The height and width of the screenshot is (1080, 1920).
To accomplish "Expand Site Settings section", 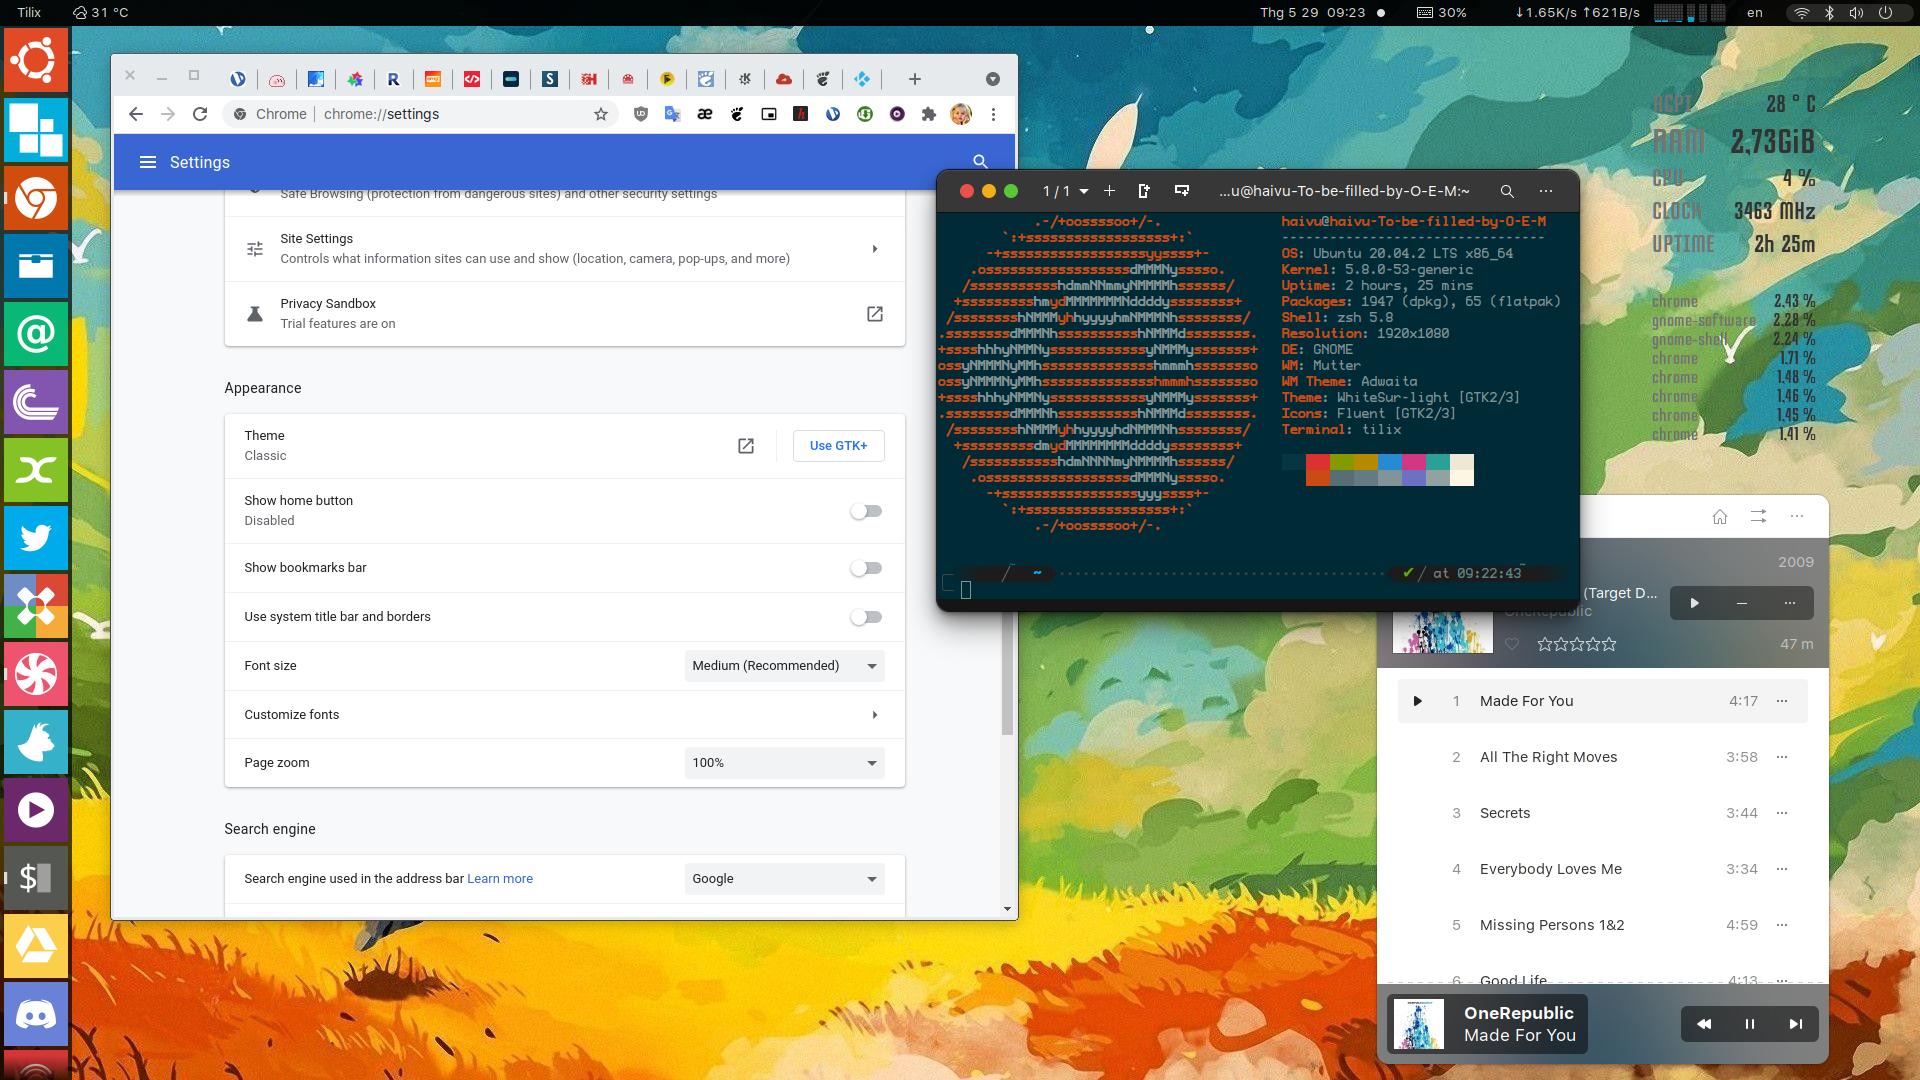I will 565,249.
